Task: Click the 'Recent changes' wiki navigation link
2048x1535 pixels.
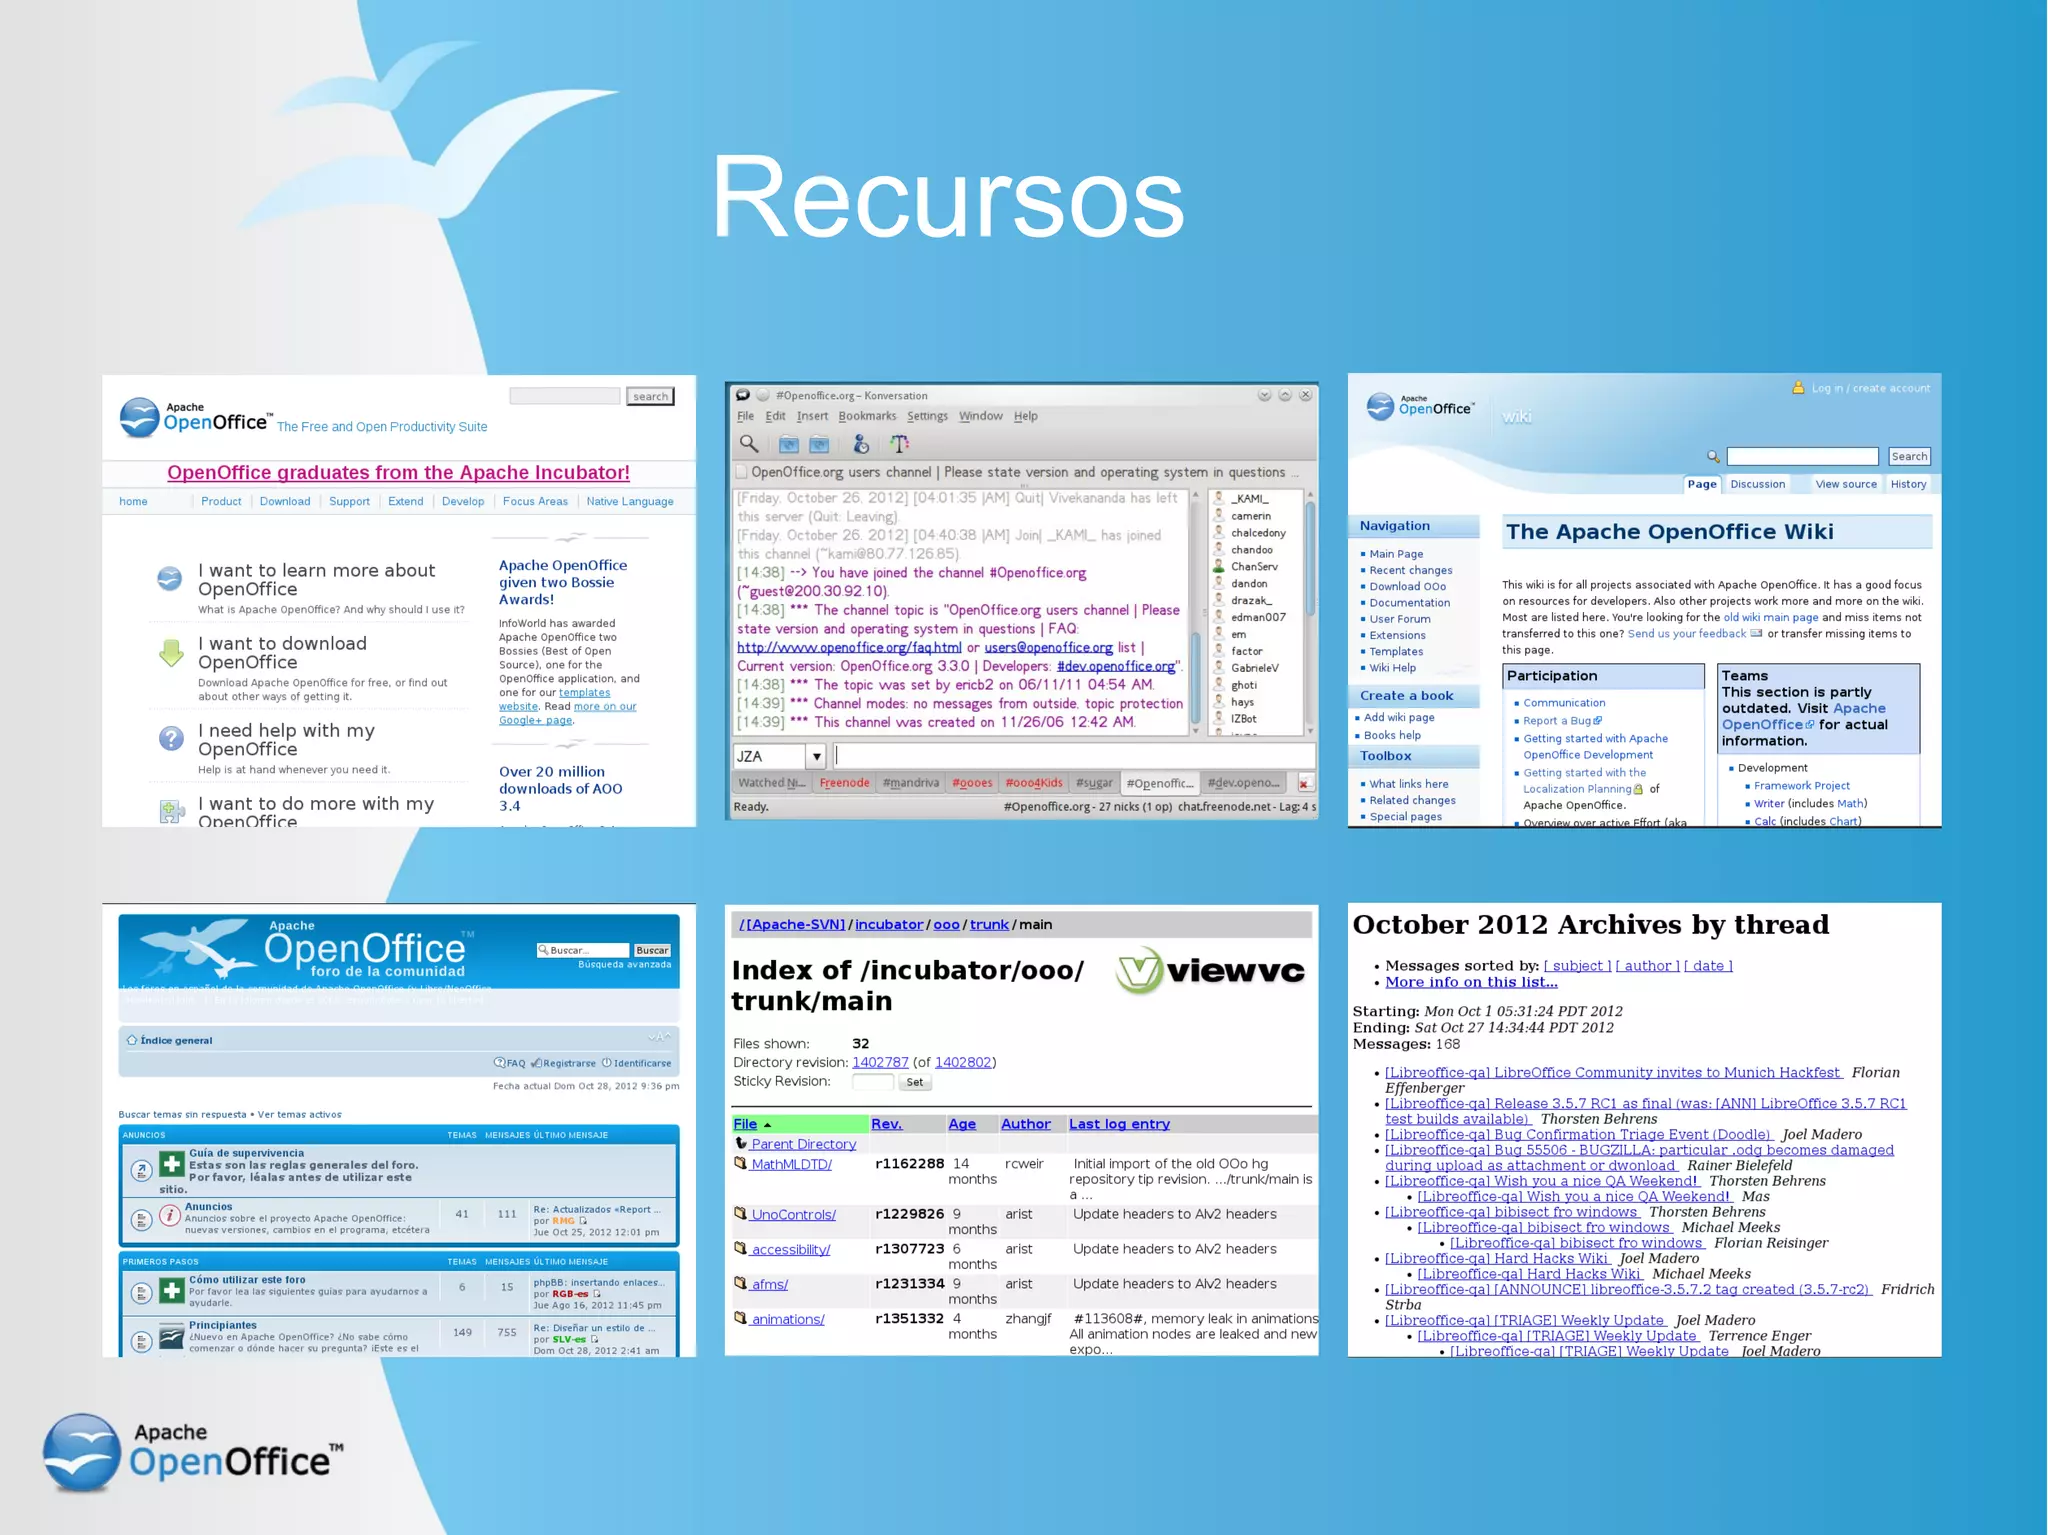Action: coord(1410,570)
